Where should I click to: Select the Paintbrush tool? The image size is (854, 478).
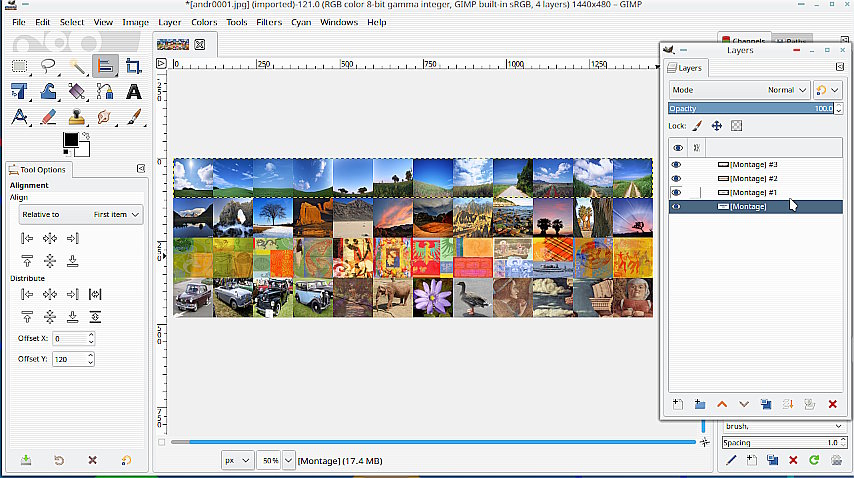(x=133, y=117)
